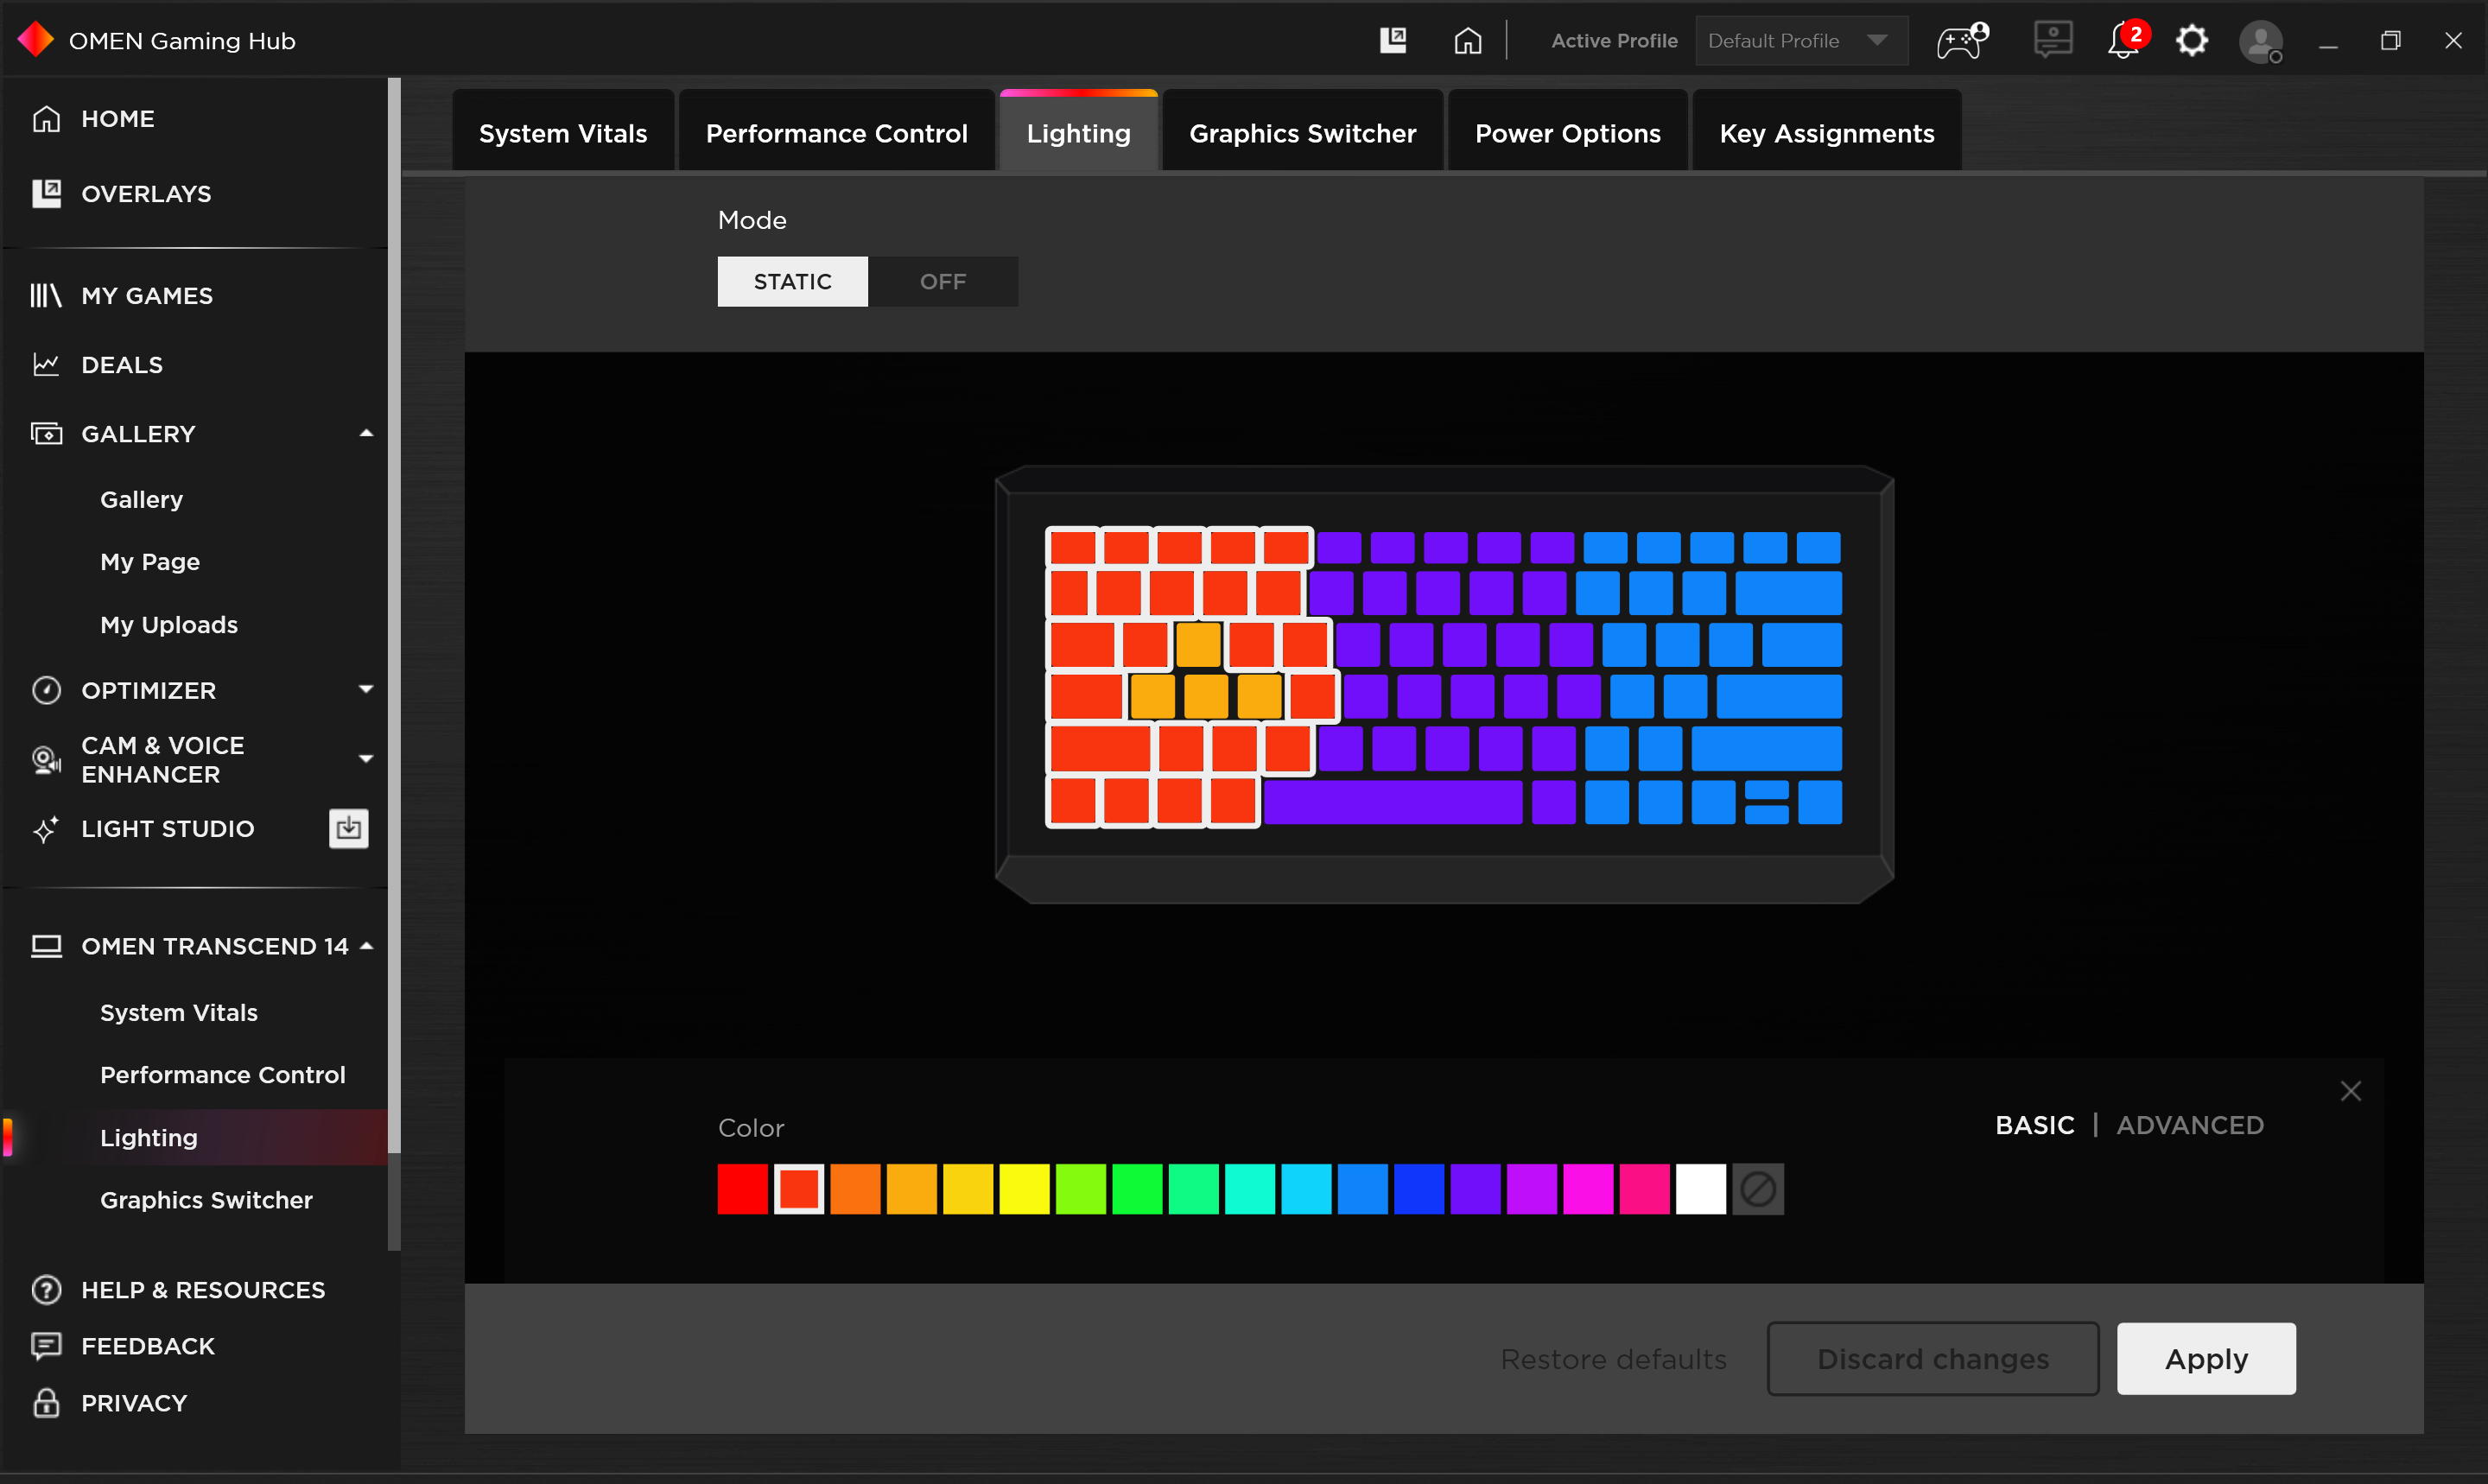Switch to the Key Assignments tab

[x=1826, y=132]
